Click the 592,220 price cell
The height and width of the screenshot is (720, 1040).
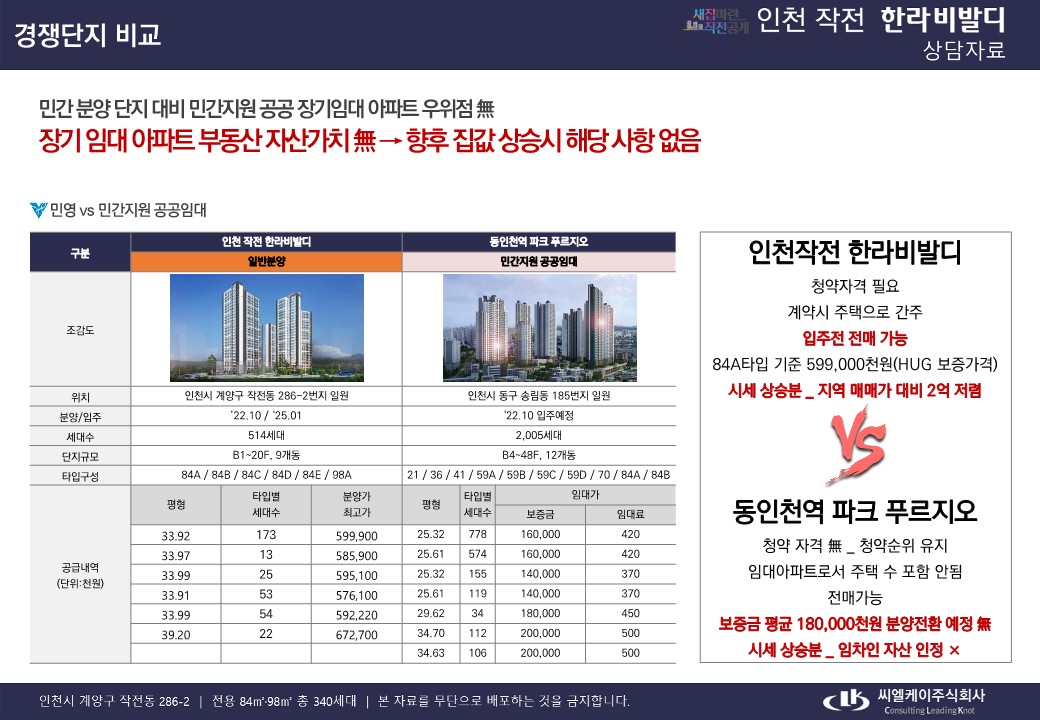[357, 615]
